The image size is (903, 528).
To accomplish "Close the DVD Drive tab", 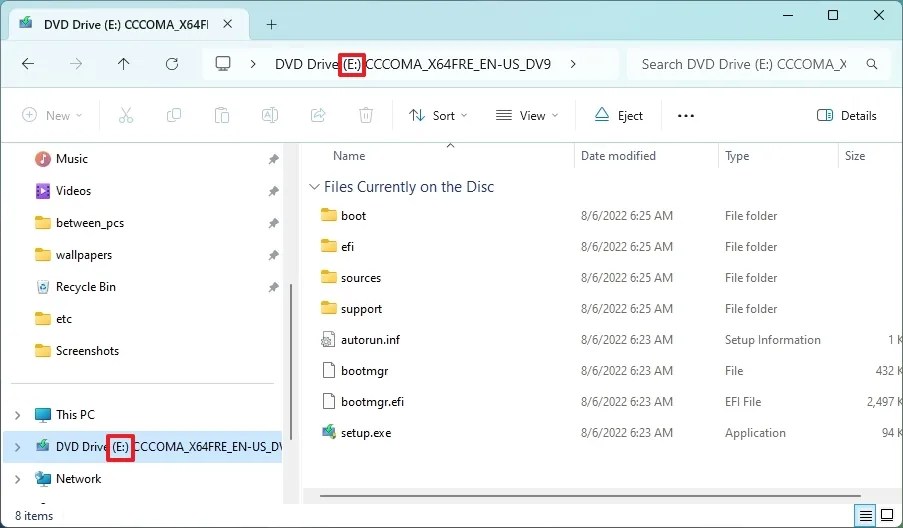I will [227, 24].
